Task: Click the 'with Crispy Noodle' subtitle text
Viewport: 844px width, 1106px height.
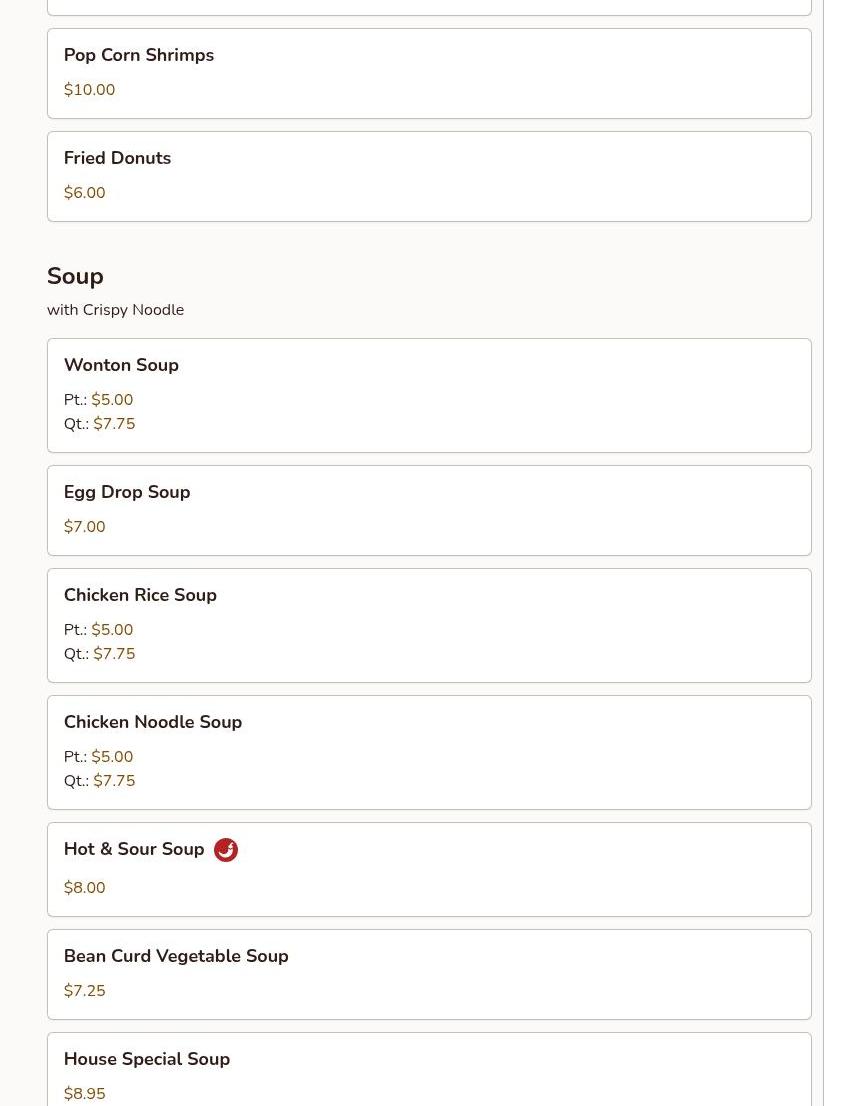Action: pos(116,310)
